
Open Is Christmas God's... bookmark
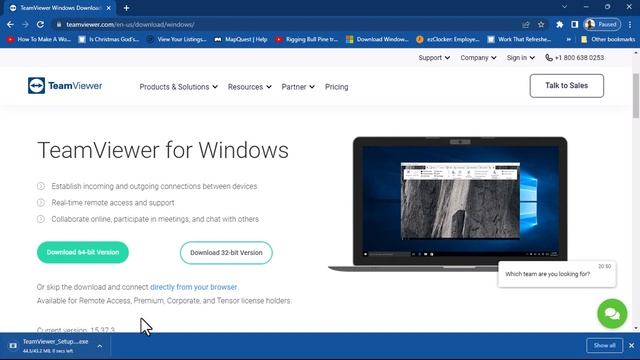coord(109,39)
